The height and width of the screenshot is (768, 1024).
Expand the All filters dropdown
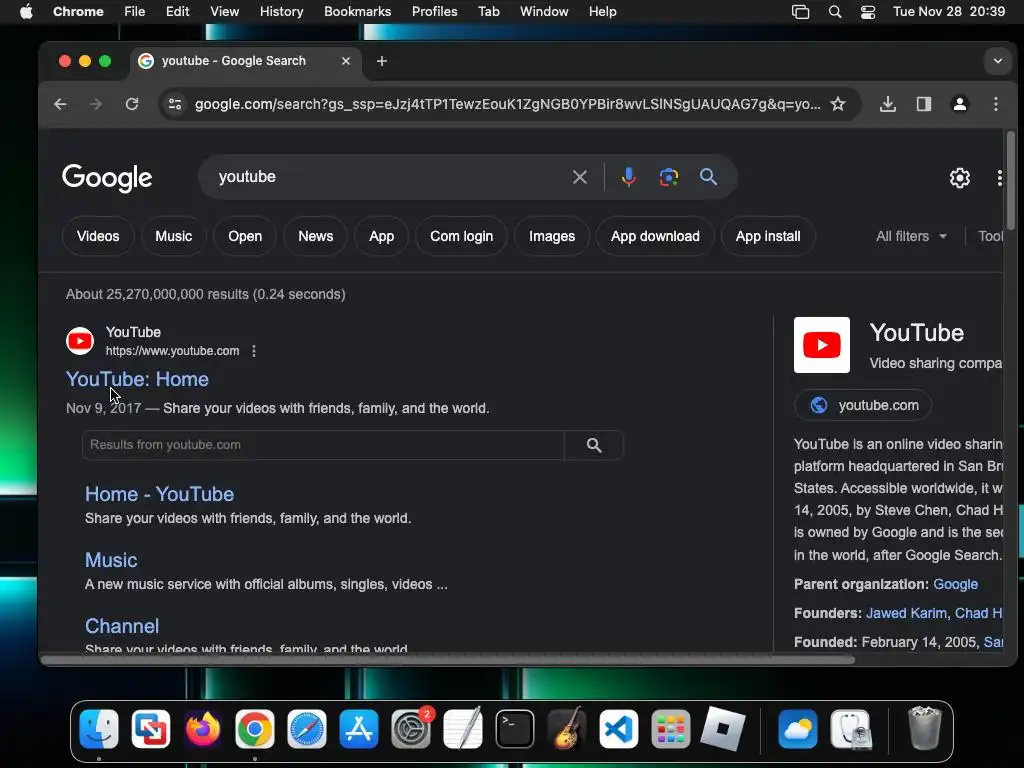(x=911, y=236)
